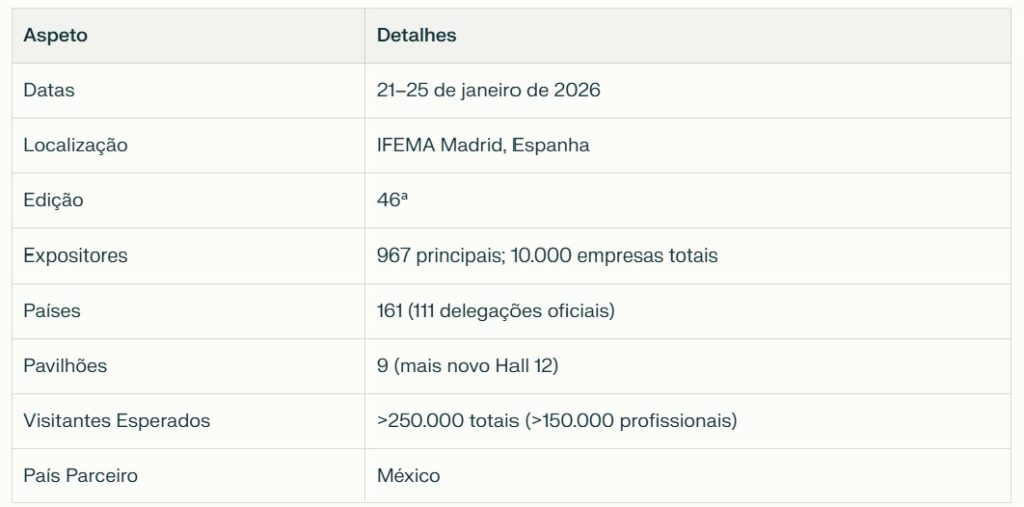The image size is (1024, 507).
Task: Select the Pavilhões row label
Action: [65, 366]
